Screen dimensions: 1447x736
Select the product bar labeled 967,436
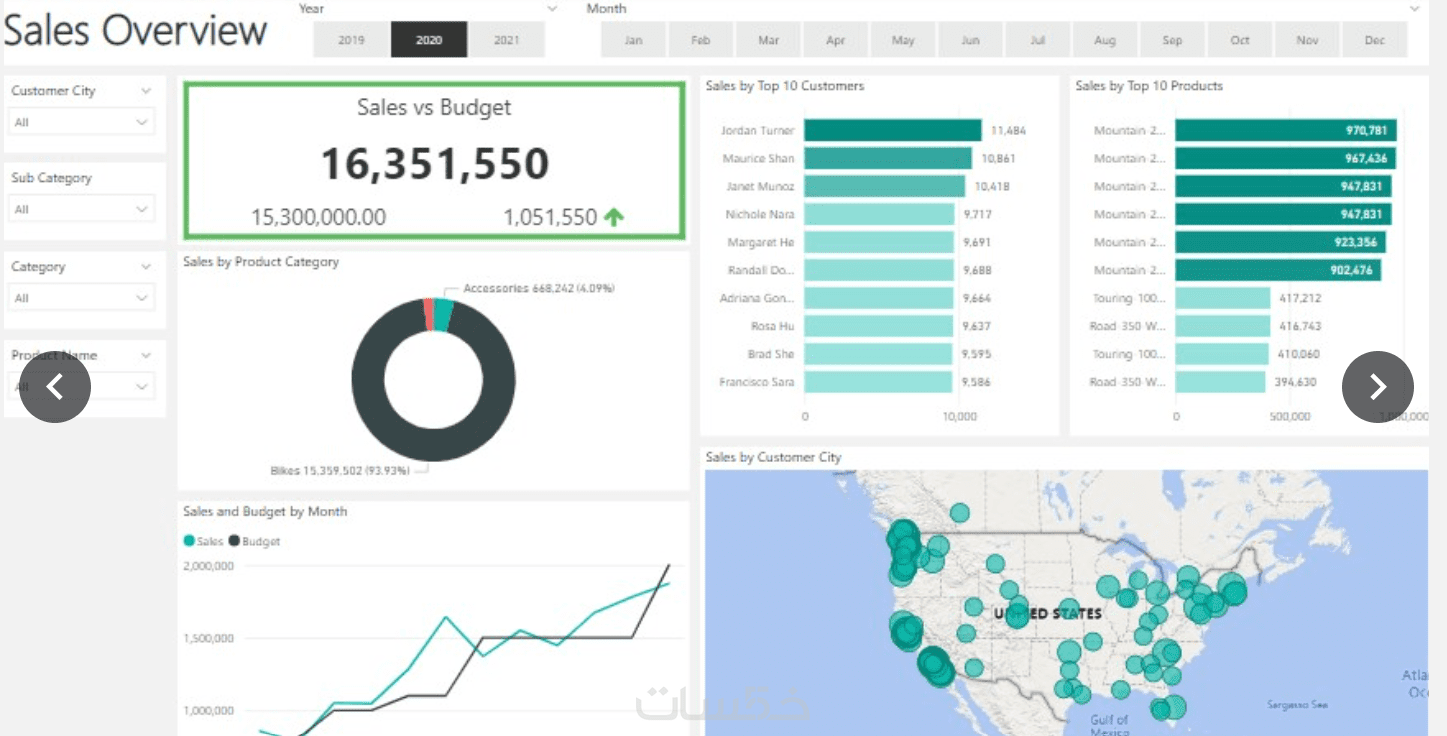point(1285,158)
